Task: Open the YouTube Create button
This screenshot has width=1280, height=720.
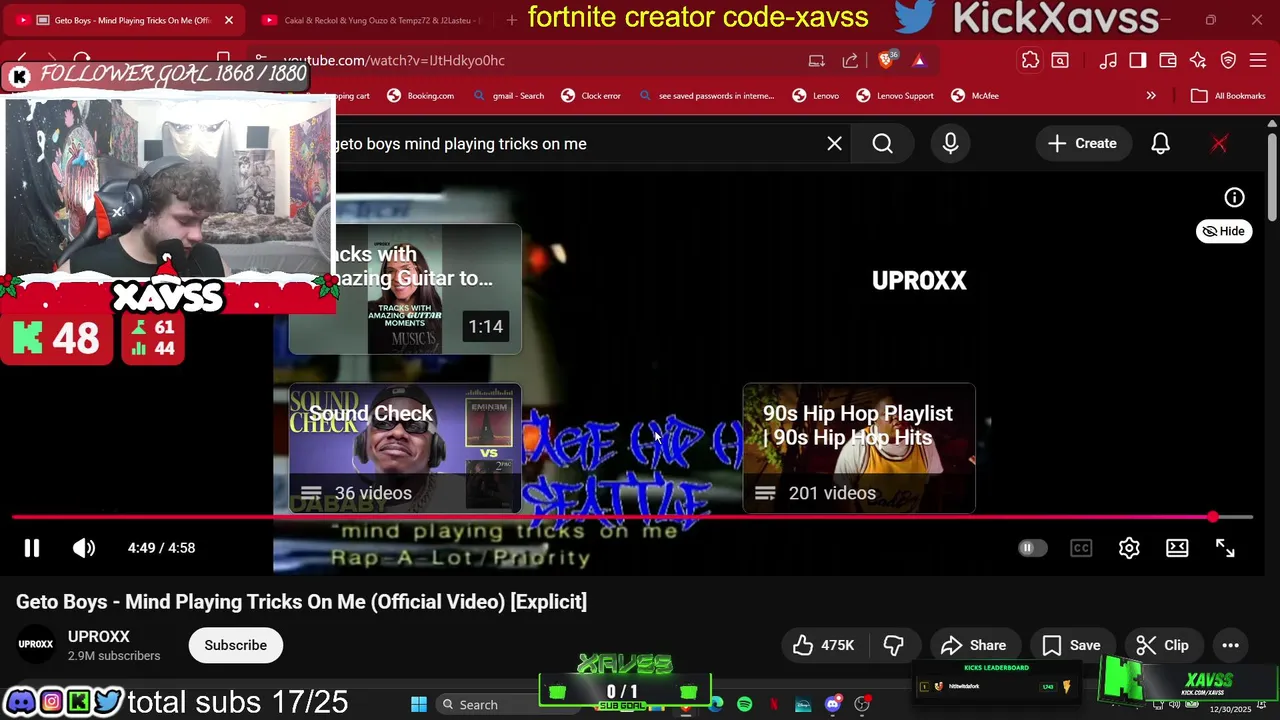Action: pos(1082,143)
